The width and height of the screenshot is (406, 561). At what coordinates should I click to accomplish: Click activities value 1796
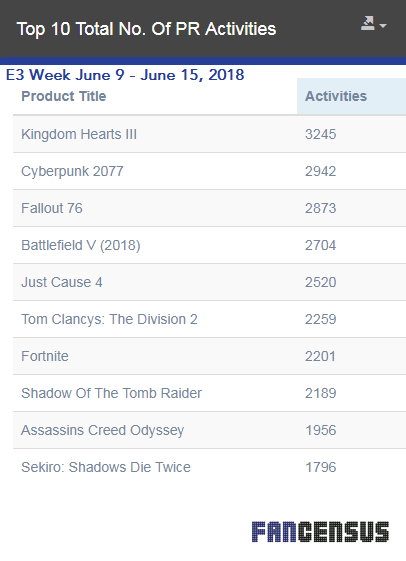(x=321, y=467)
